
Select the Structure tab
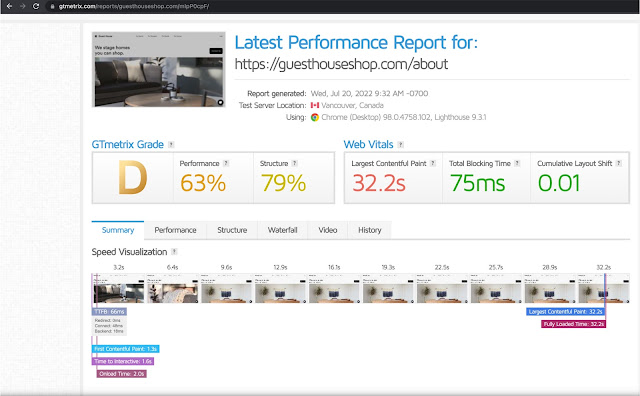point(232,230)
